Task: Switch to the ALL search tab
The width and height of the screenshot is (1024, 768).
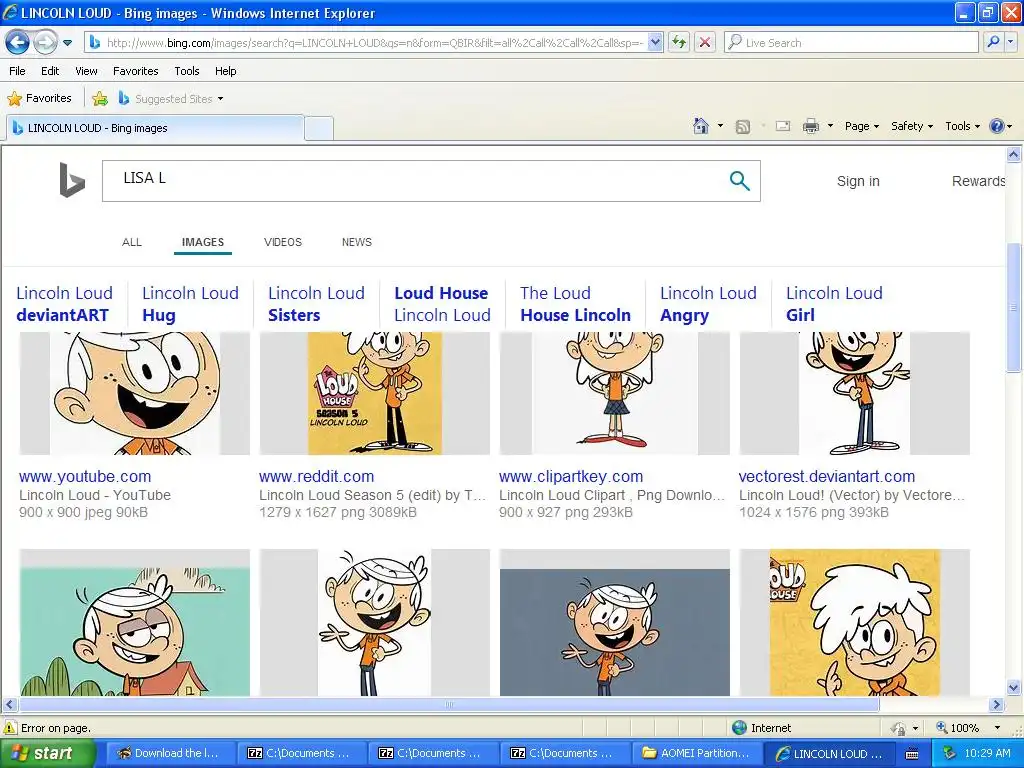Action: pyautogui.click(x=132, y=242)
